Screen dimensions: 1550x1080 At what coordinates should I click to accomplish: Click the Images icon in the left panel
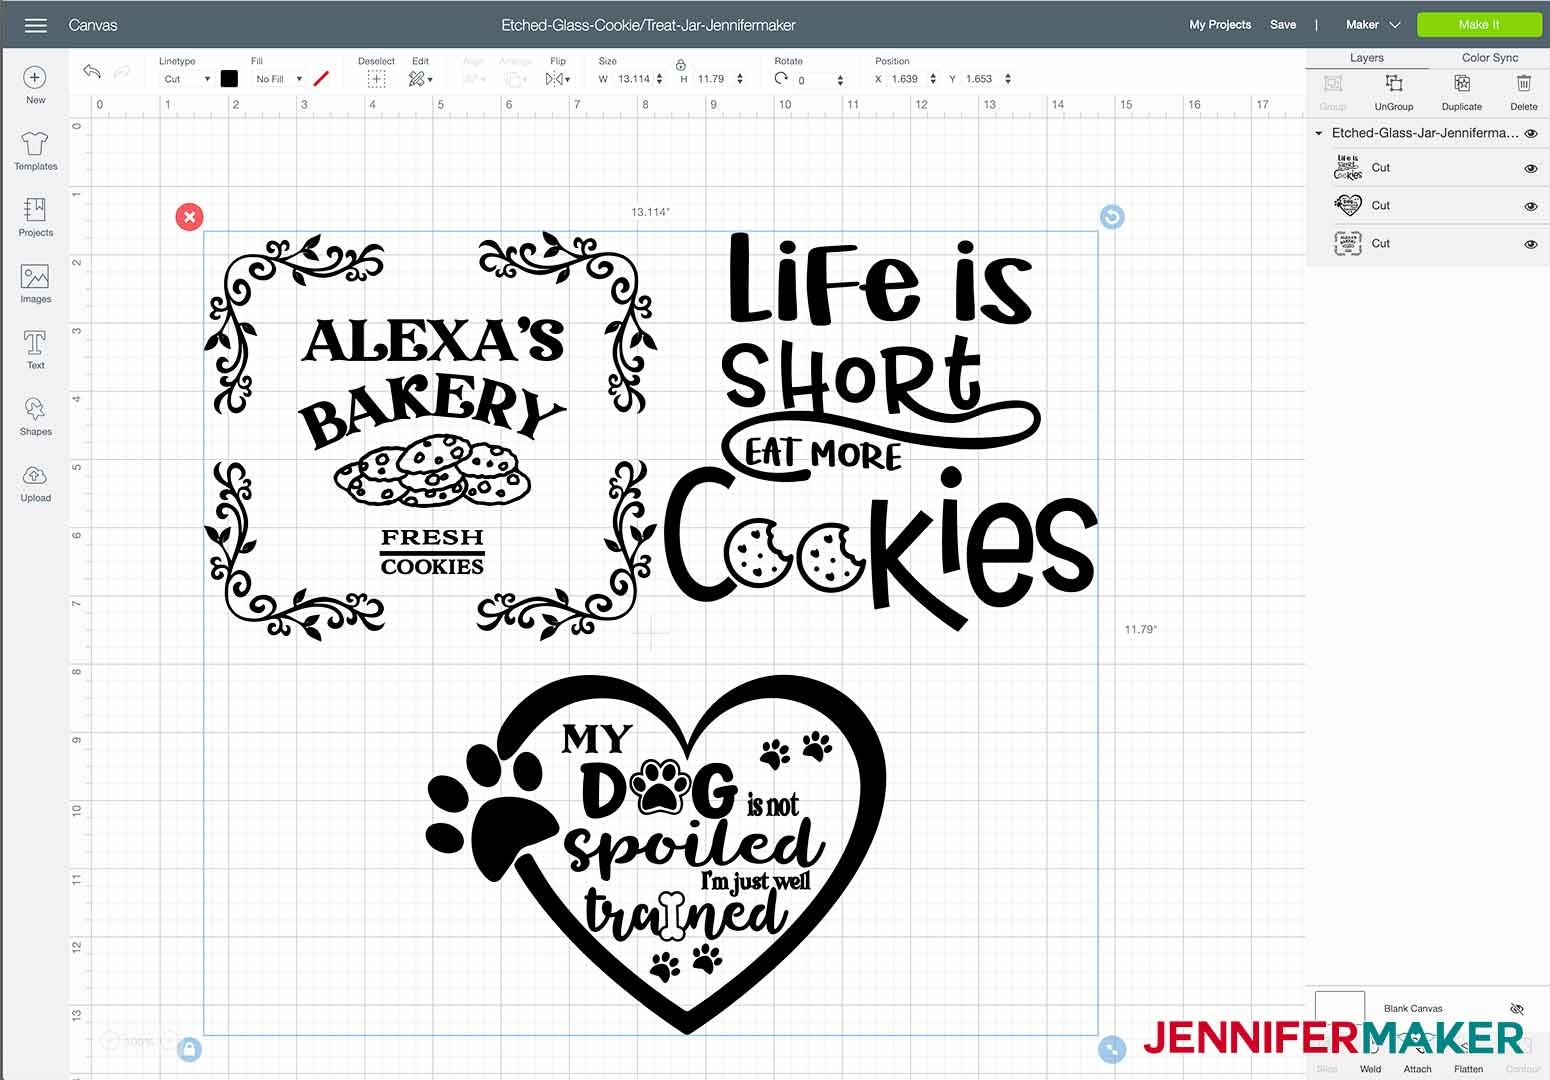[x=35, y=284]
